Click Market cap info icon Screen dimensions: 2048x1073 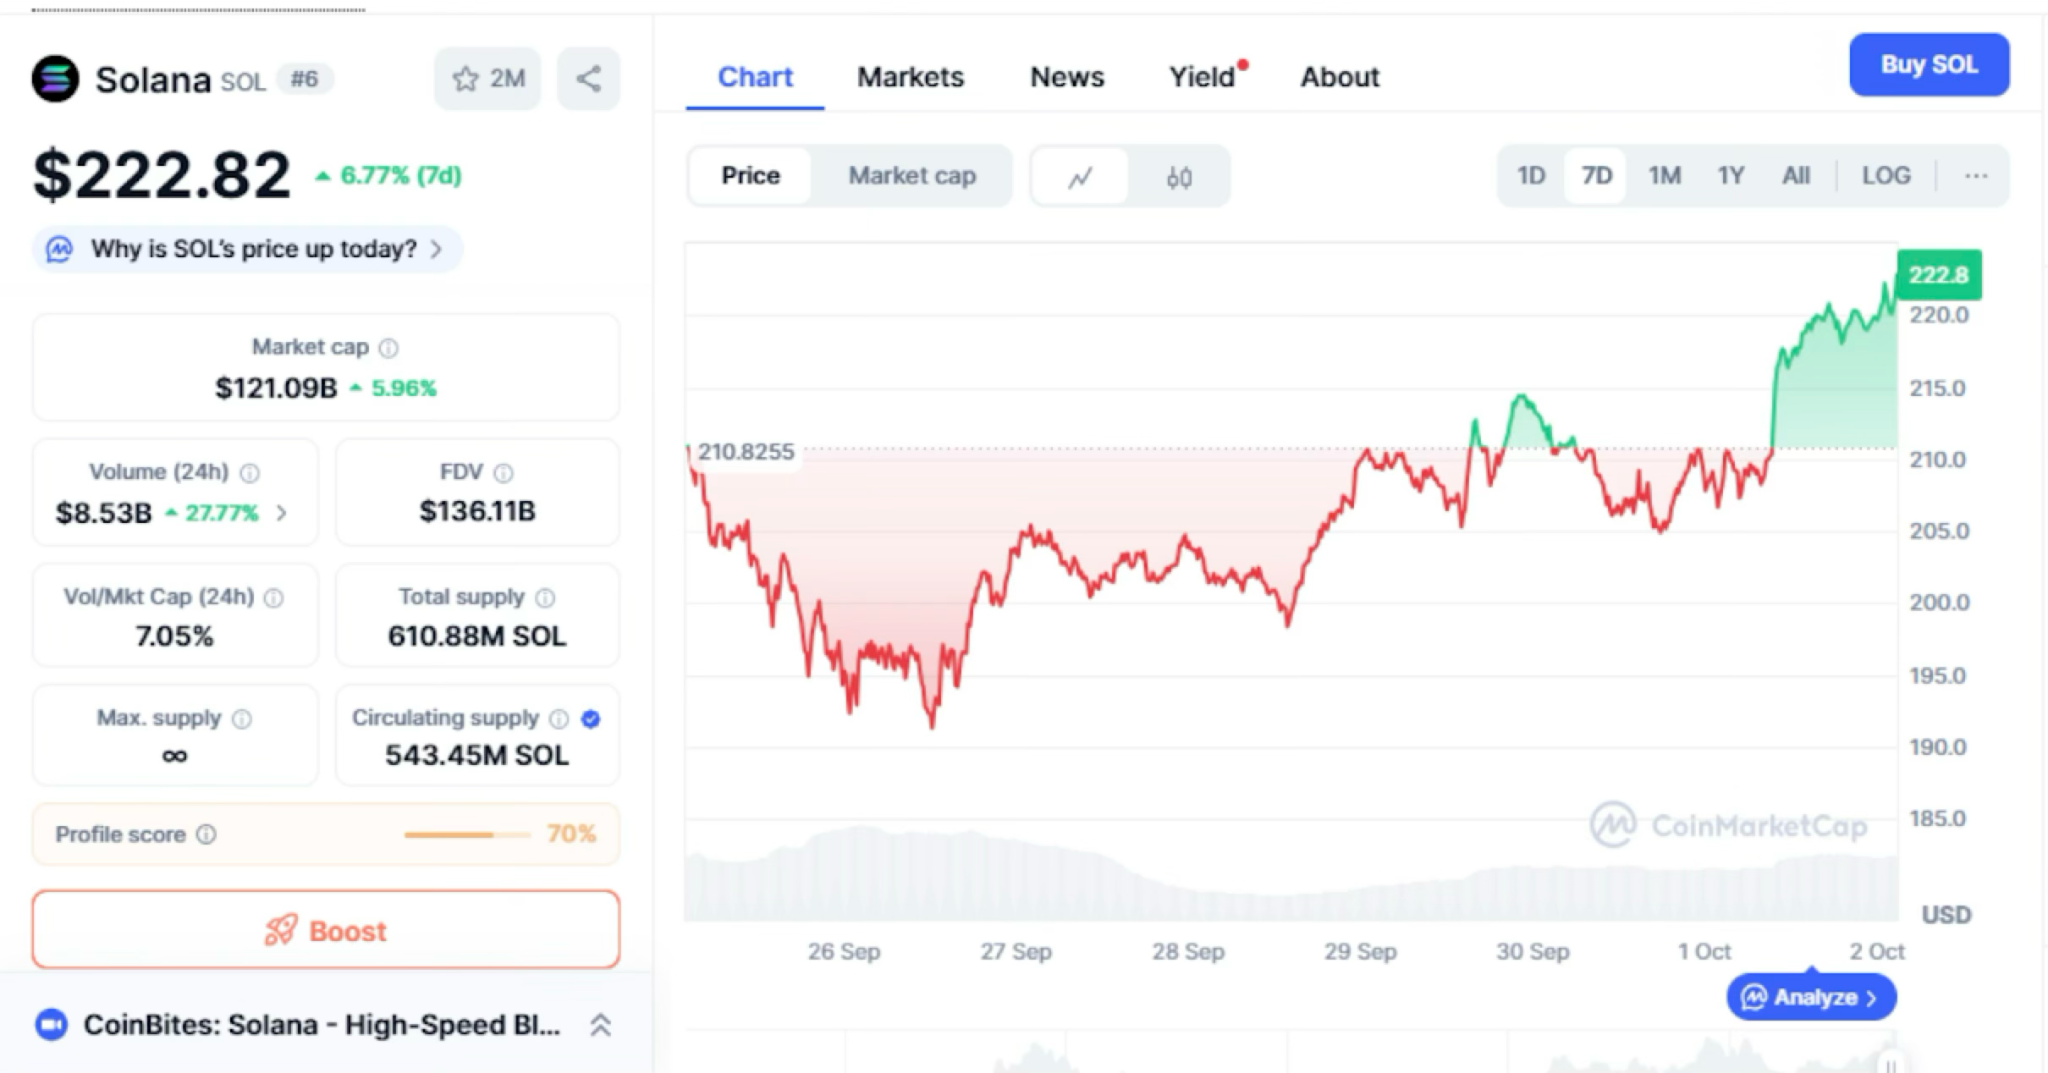pyautogui.click(x=389, y=348)
